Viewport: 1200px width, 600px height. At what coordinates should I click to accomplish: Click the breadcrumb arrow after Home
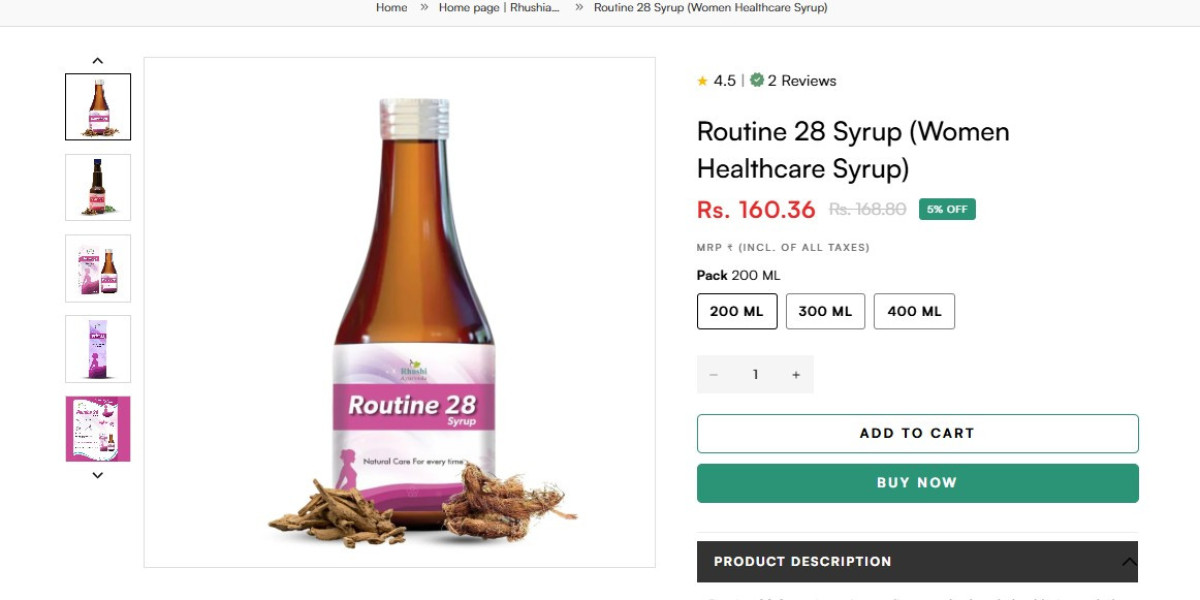tap(423, 7)
